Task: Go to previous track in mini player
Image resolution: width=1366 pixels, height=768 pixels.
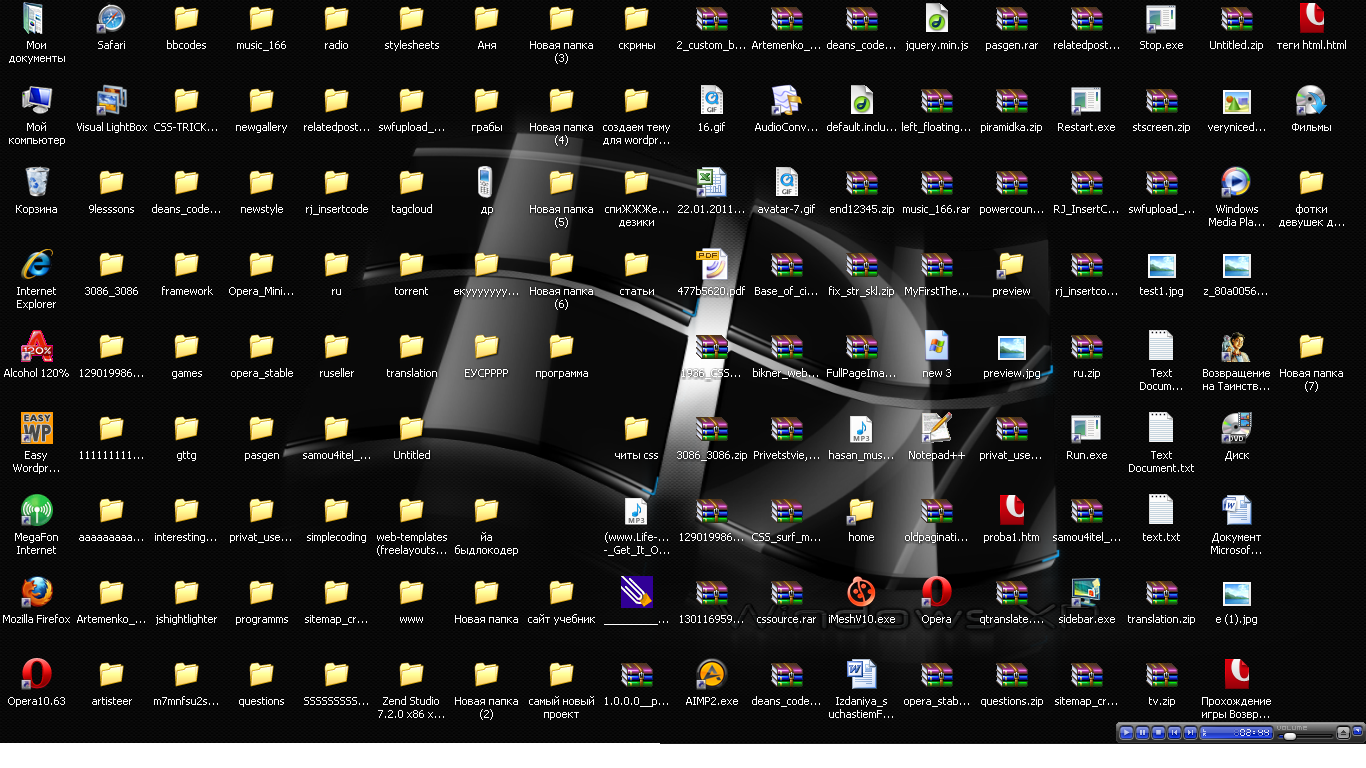Action: pyautogui.click(x=1174, y=733)
